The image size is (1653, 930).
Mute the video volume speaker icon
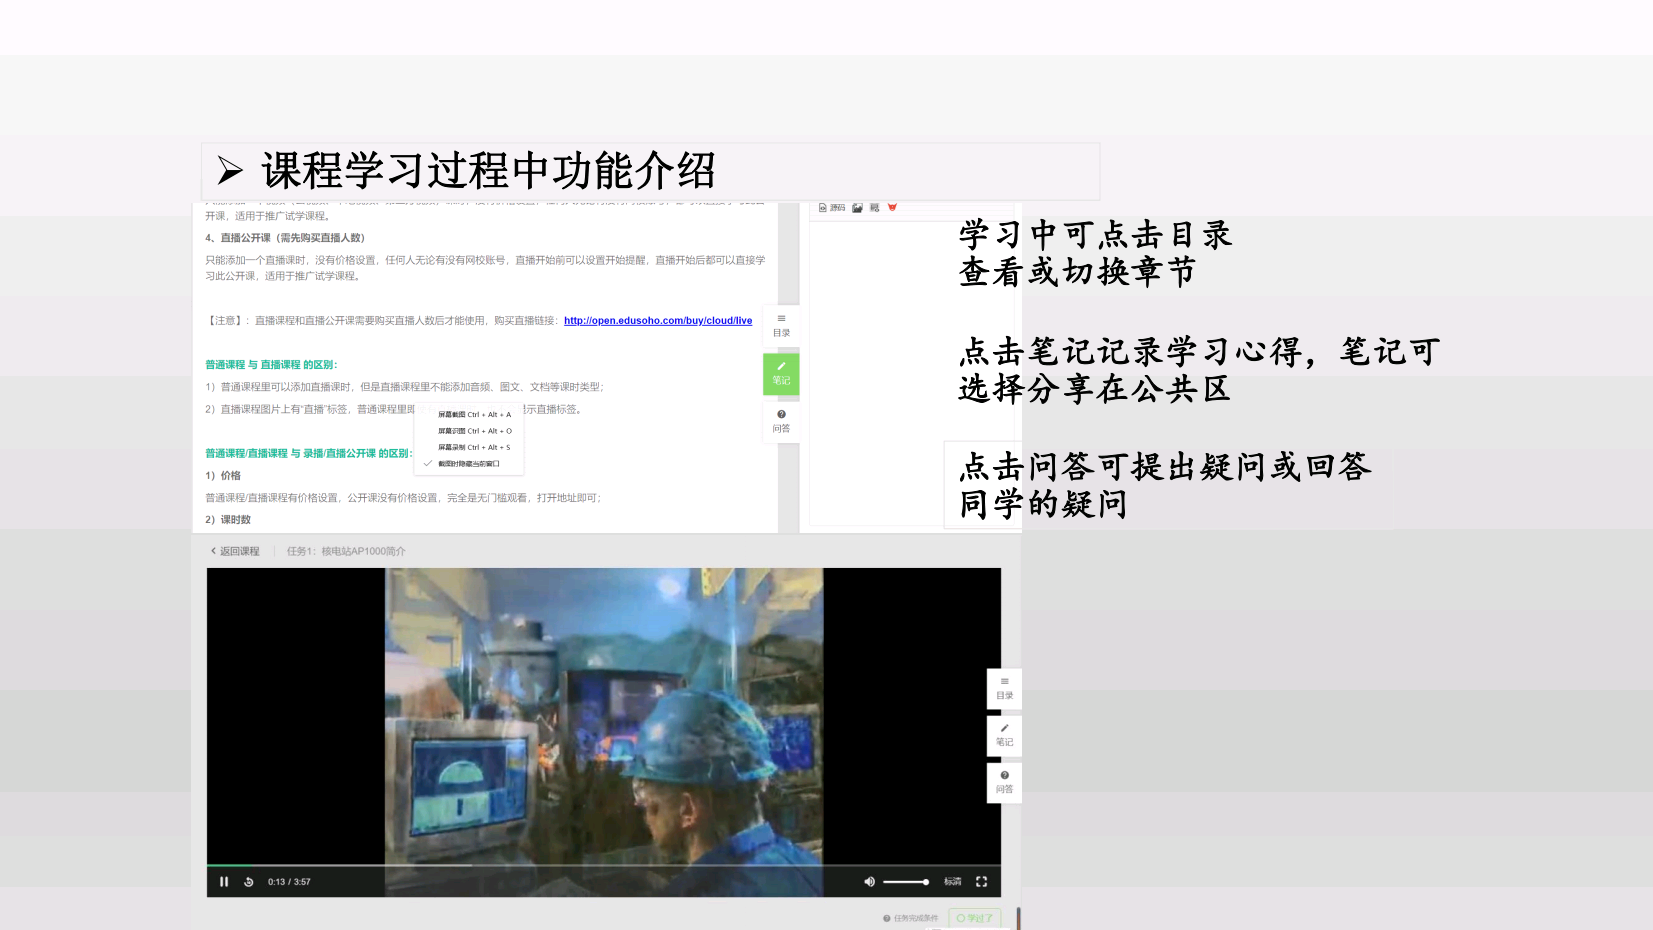point(869,882)
